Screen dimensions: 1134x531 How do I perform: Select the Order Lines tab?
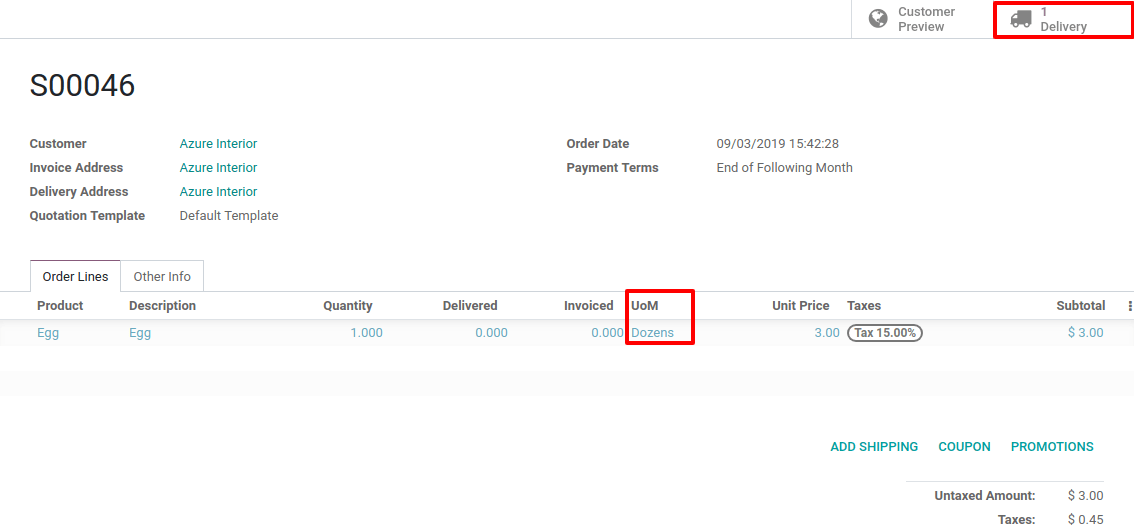[75, 277]
